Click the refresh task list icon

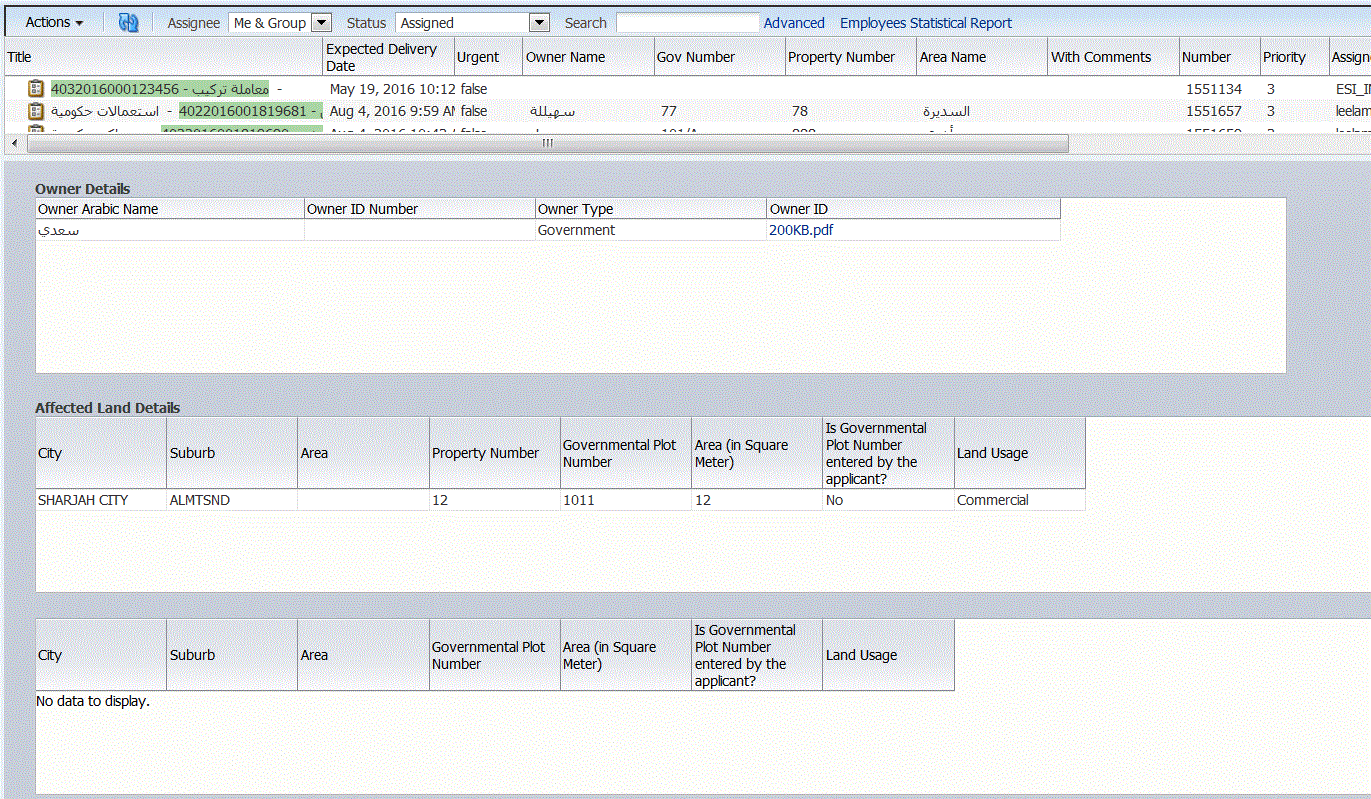(x=128, y=22)
